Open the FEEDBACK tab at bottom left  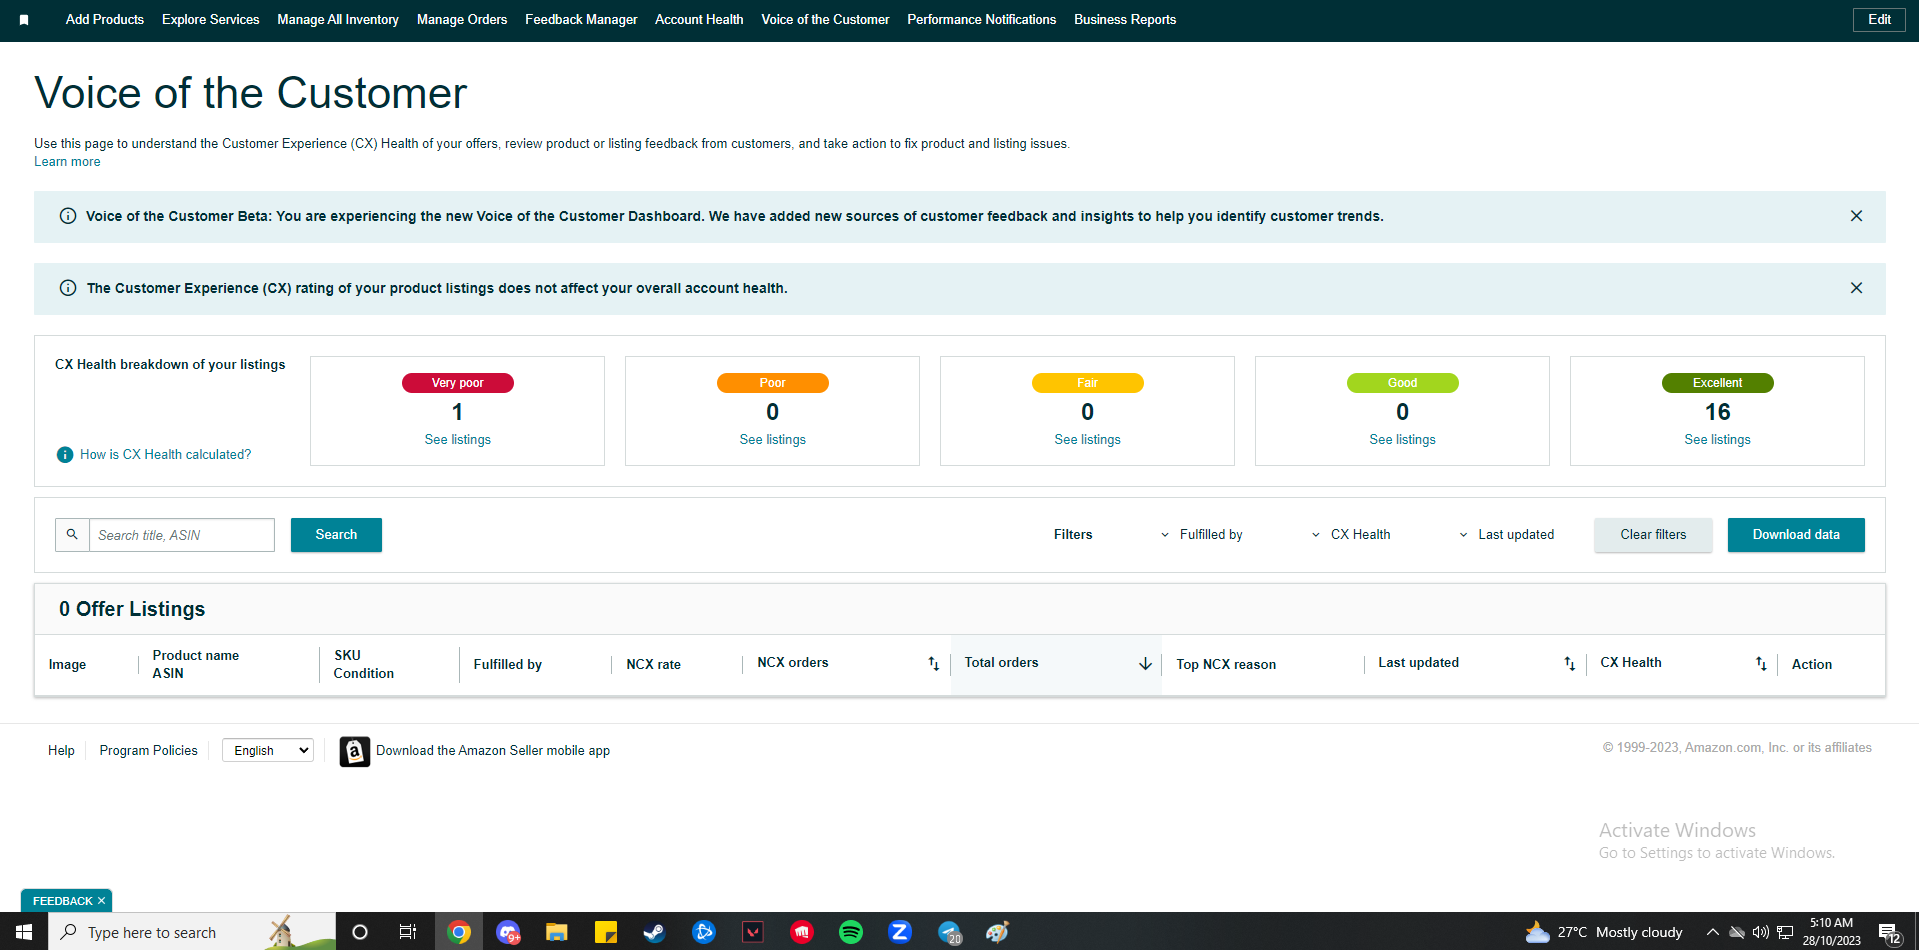tap(66, 901)
